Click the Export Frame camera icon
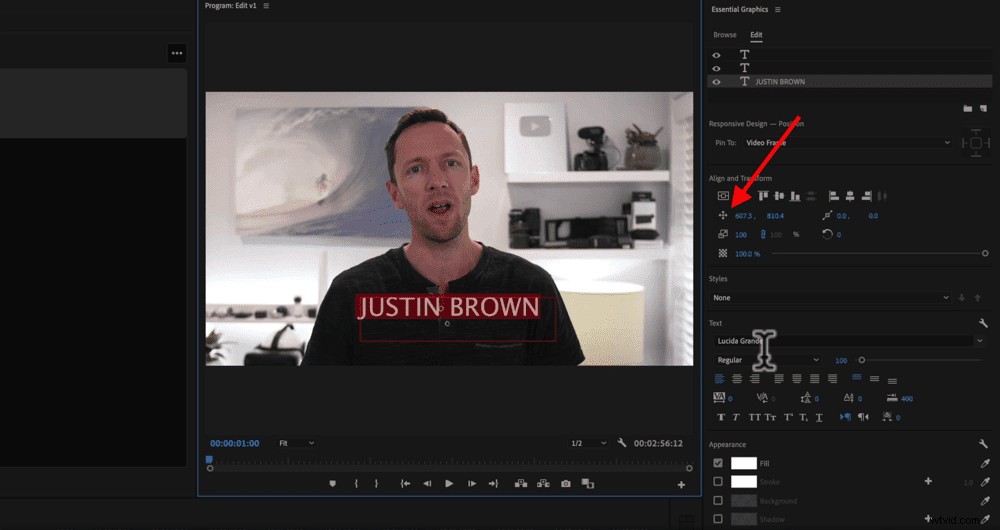Screen dimensions: 1000x530 (566, 484)
